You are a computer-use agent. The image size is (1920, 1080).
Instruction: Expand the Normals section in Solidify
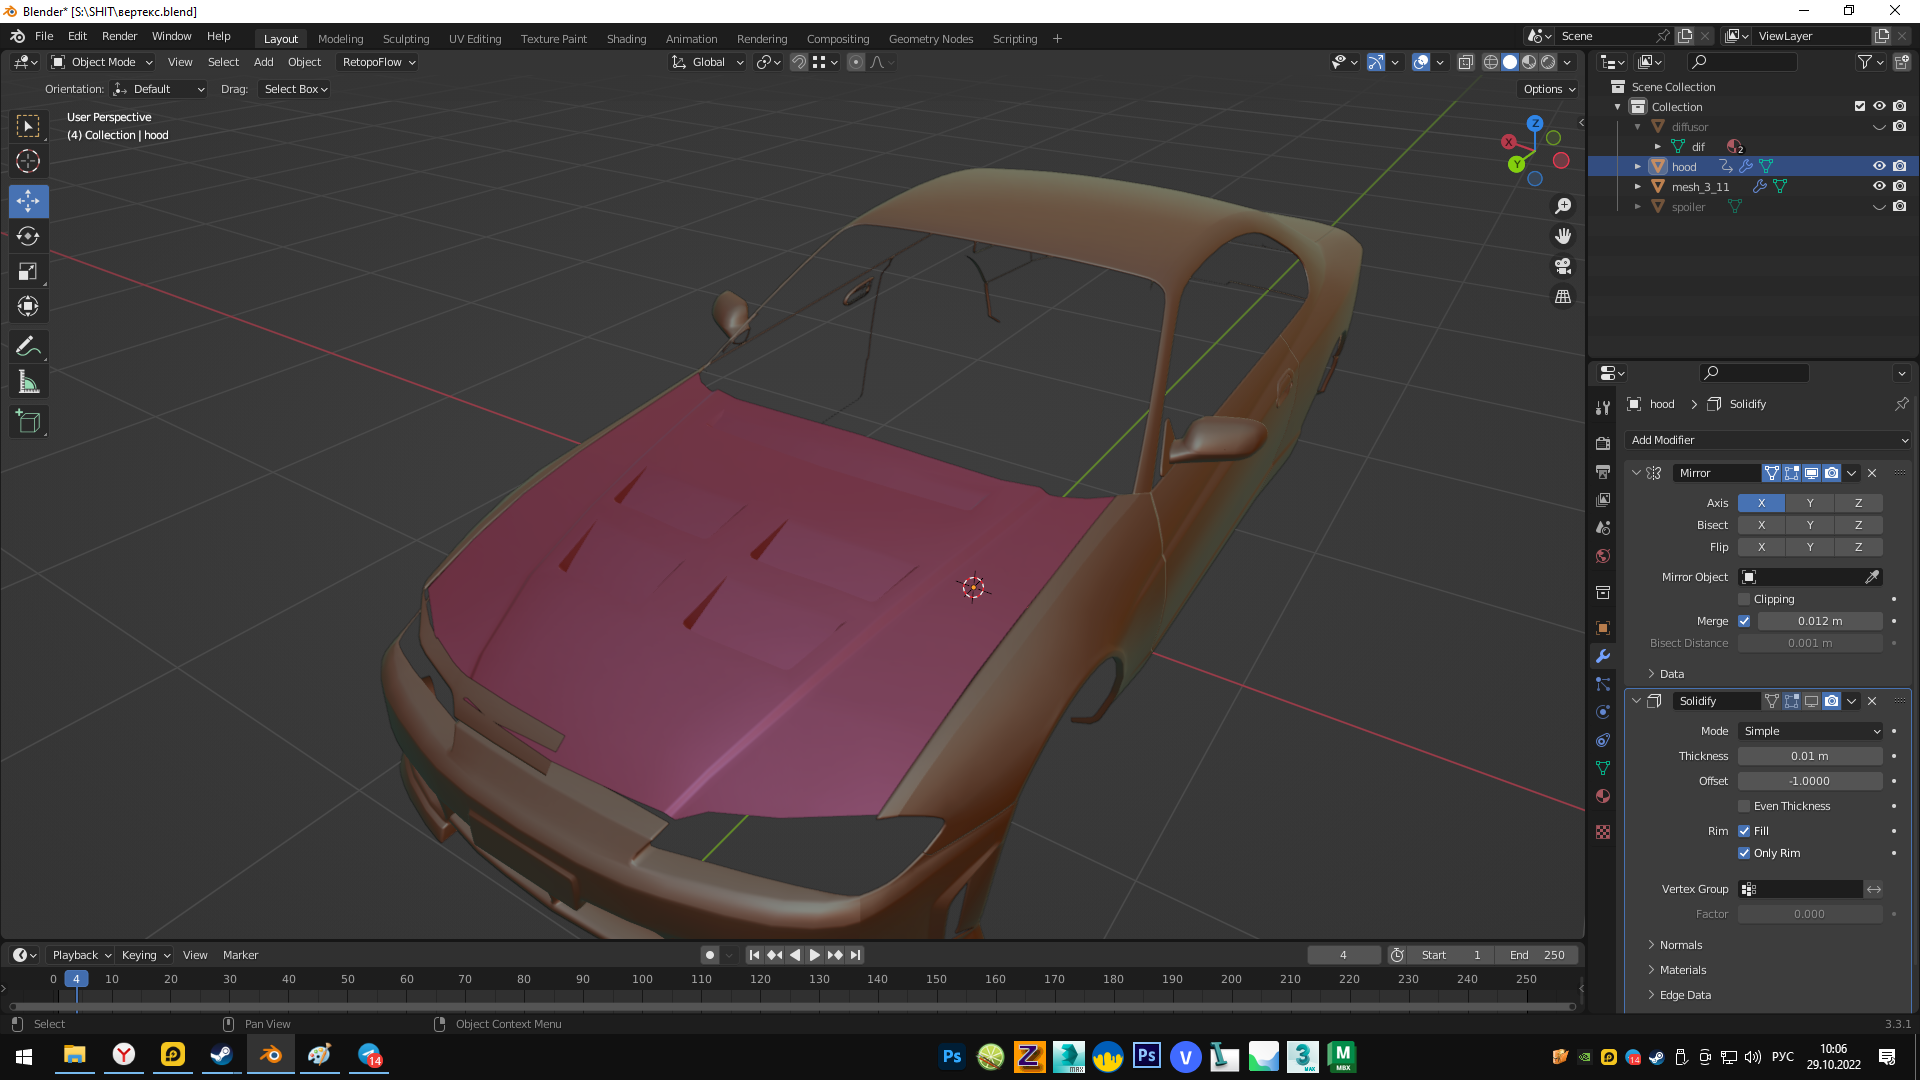point(1680,945)
